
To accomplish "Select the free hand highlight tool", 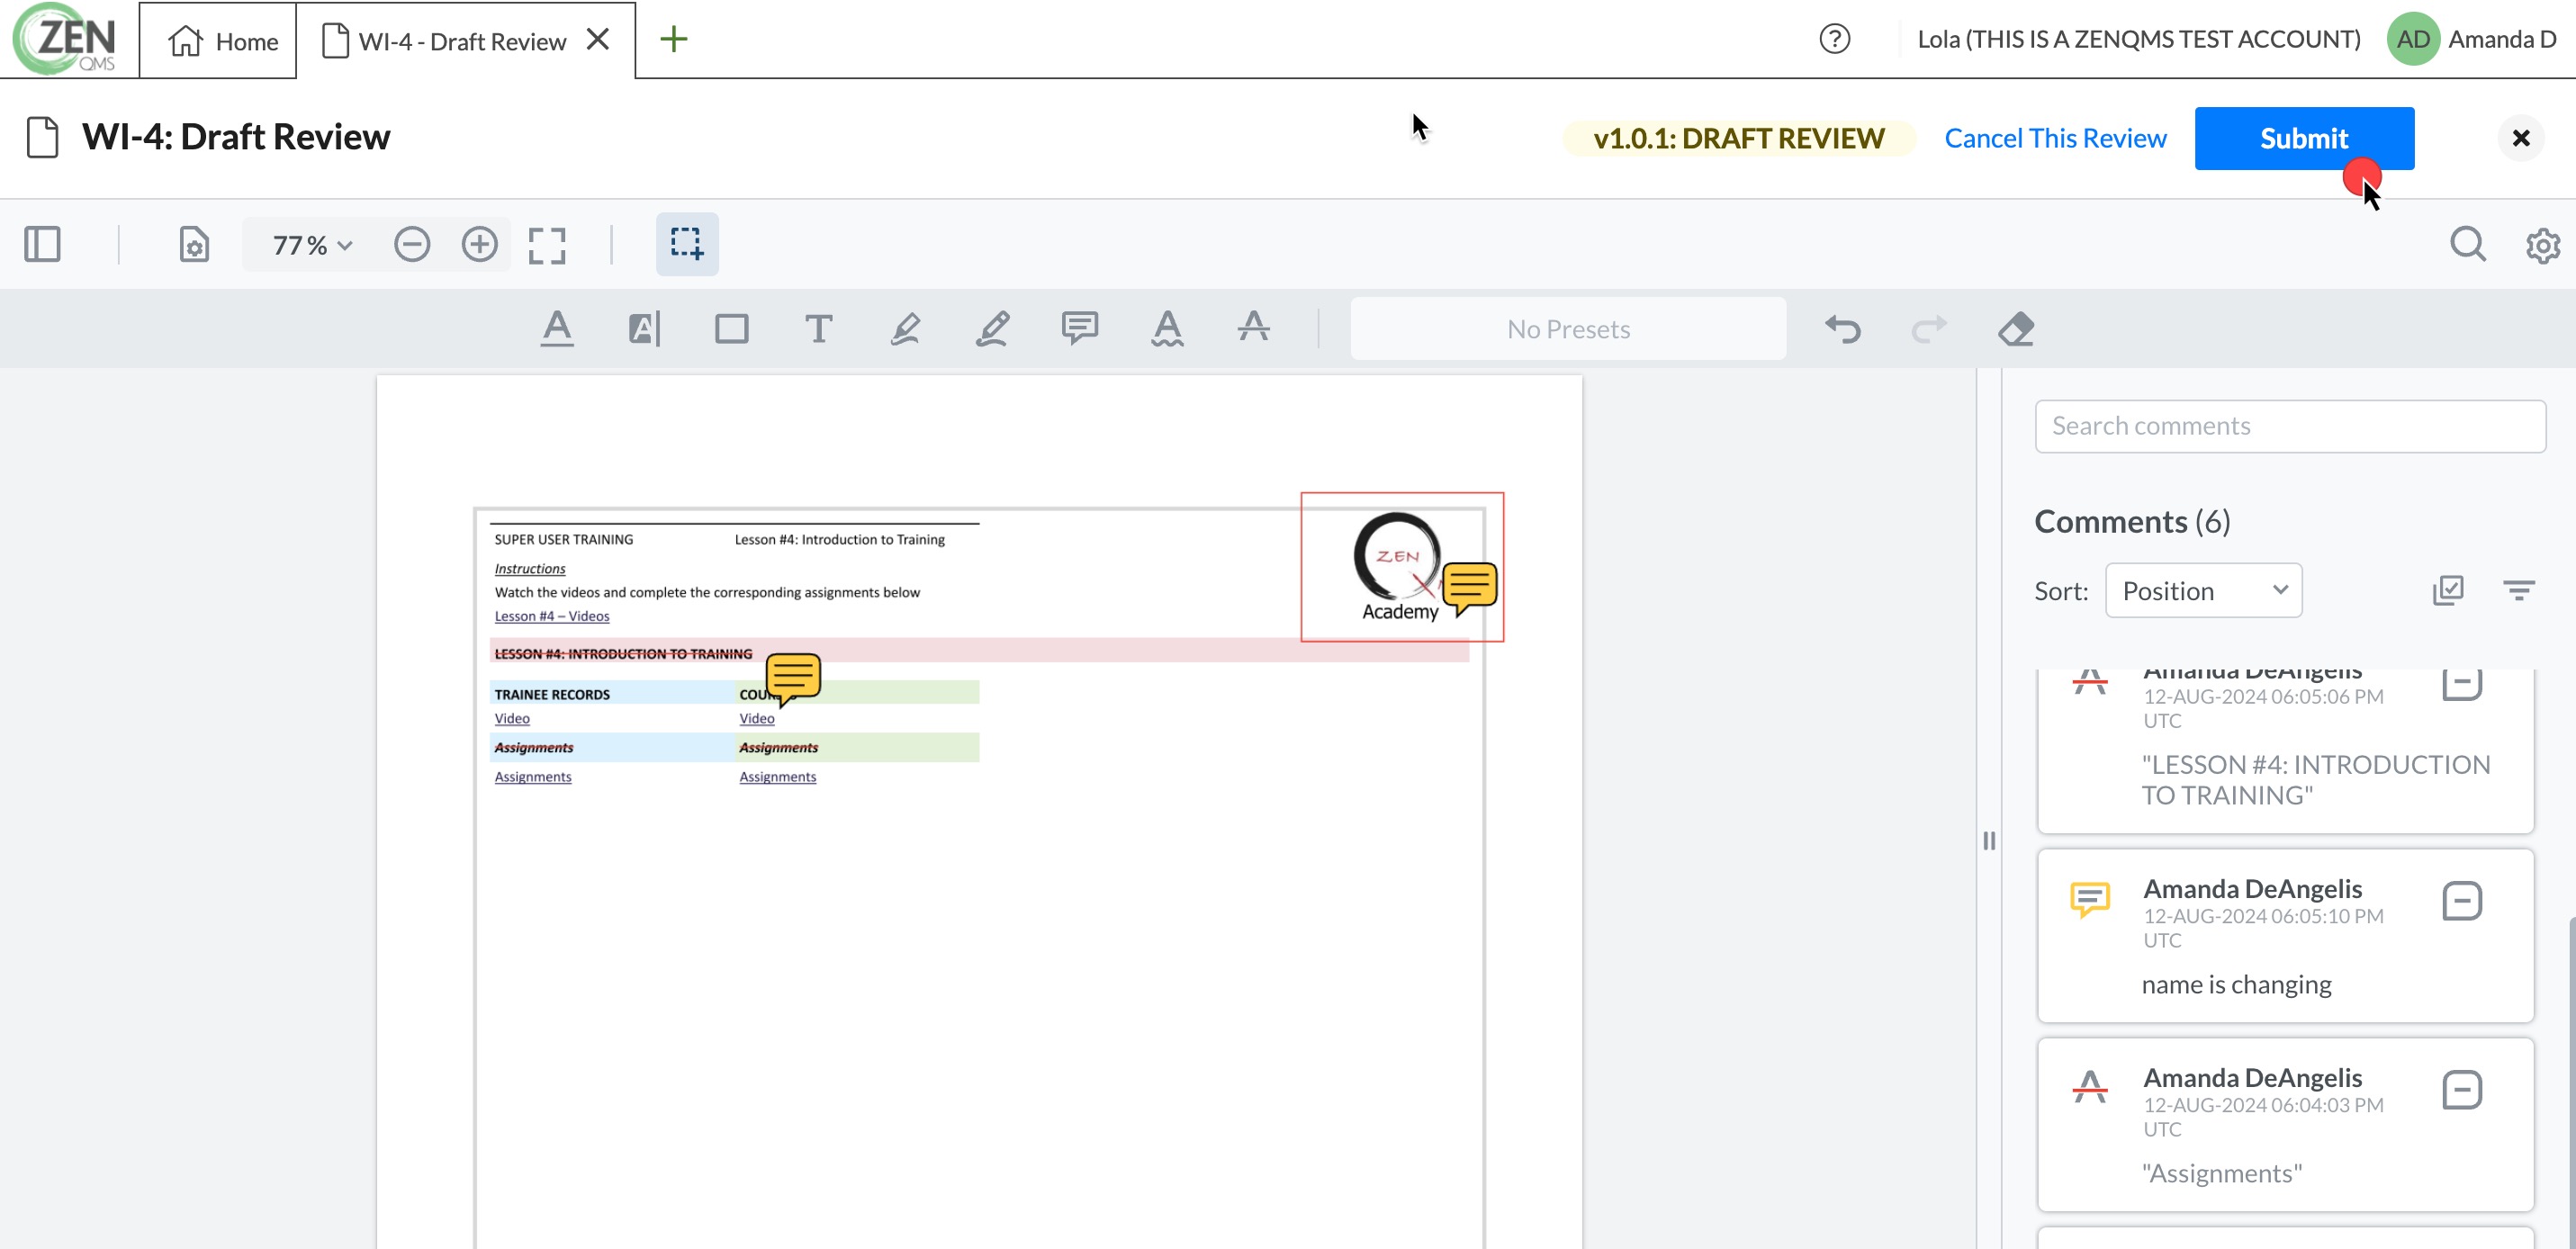I will pos(905,329).
